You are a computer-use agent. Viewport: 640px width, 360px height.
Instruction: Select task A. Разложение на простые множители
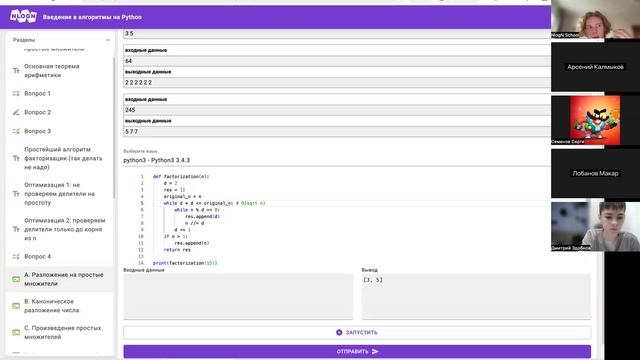point(64,279)
